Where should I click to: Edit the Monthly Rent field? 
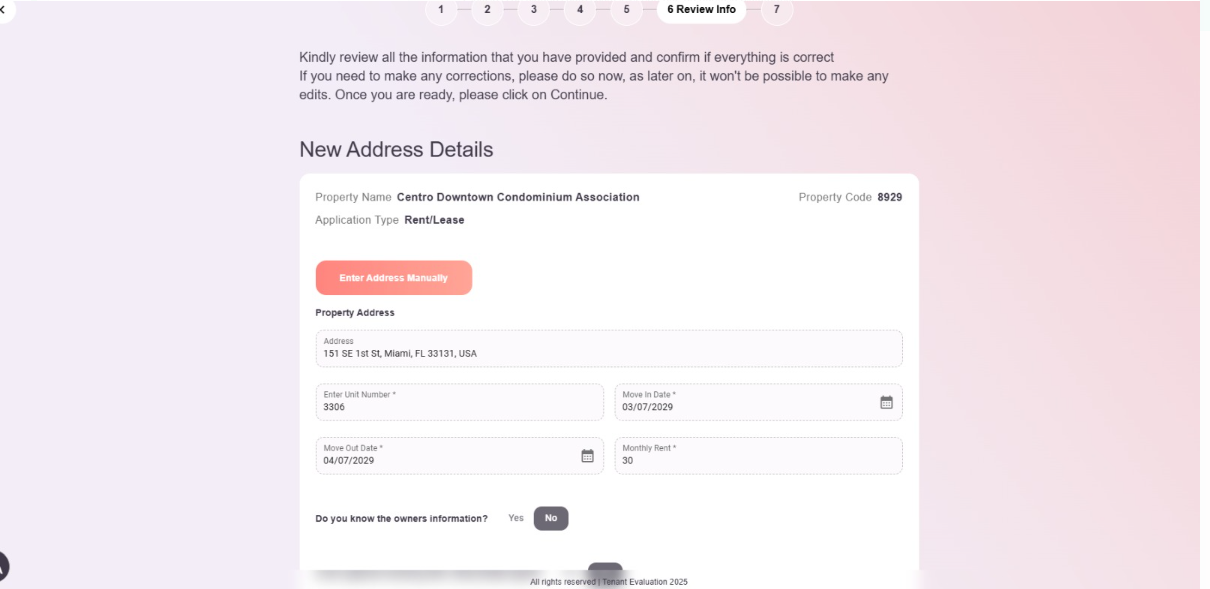759,456
